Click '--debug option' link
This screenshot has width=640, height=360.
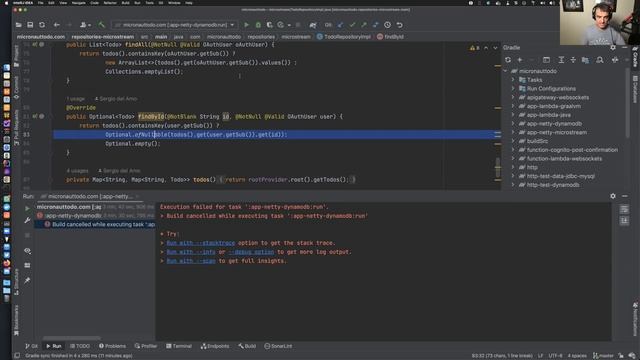click(251, 252)
